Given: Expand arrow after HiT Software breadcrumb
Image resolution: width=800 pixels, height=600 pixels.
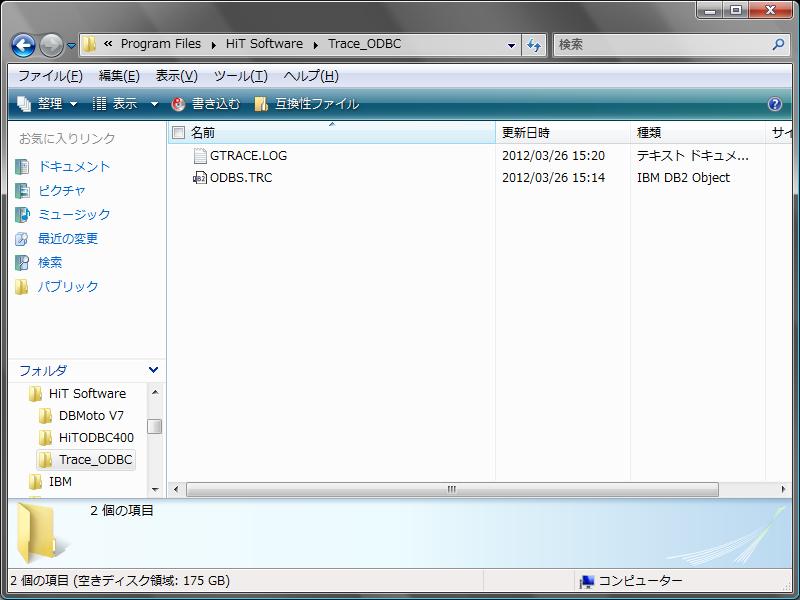Looking at the screenshot, I should (316, 45).
